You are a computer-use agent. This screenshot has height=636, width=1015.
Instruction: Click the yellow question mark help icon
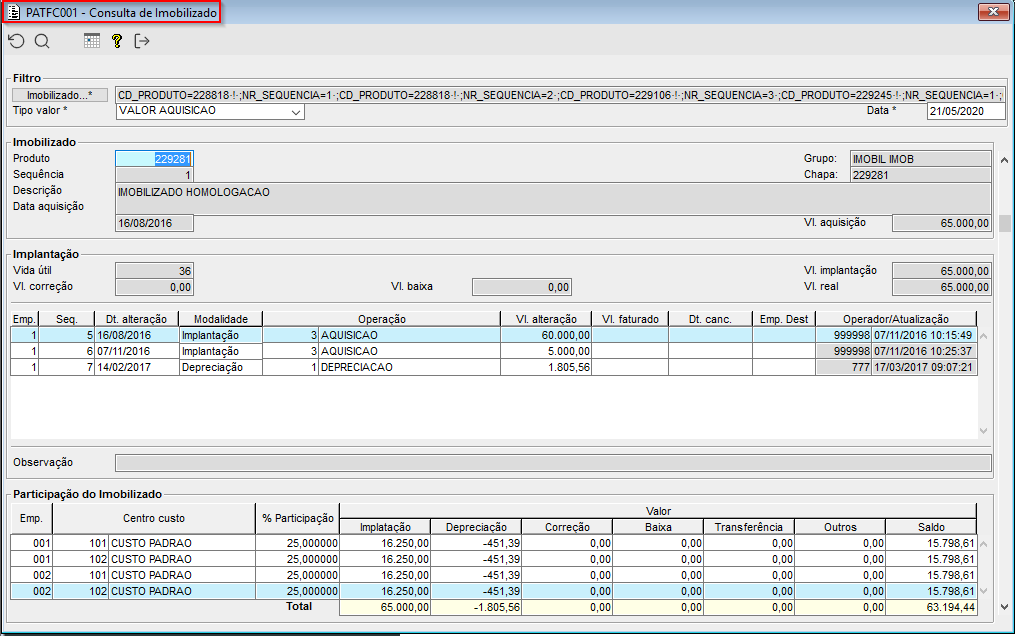point(117,41)
